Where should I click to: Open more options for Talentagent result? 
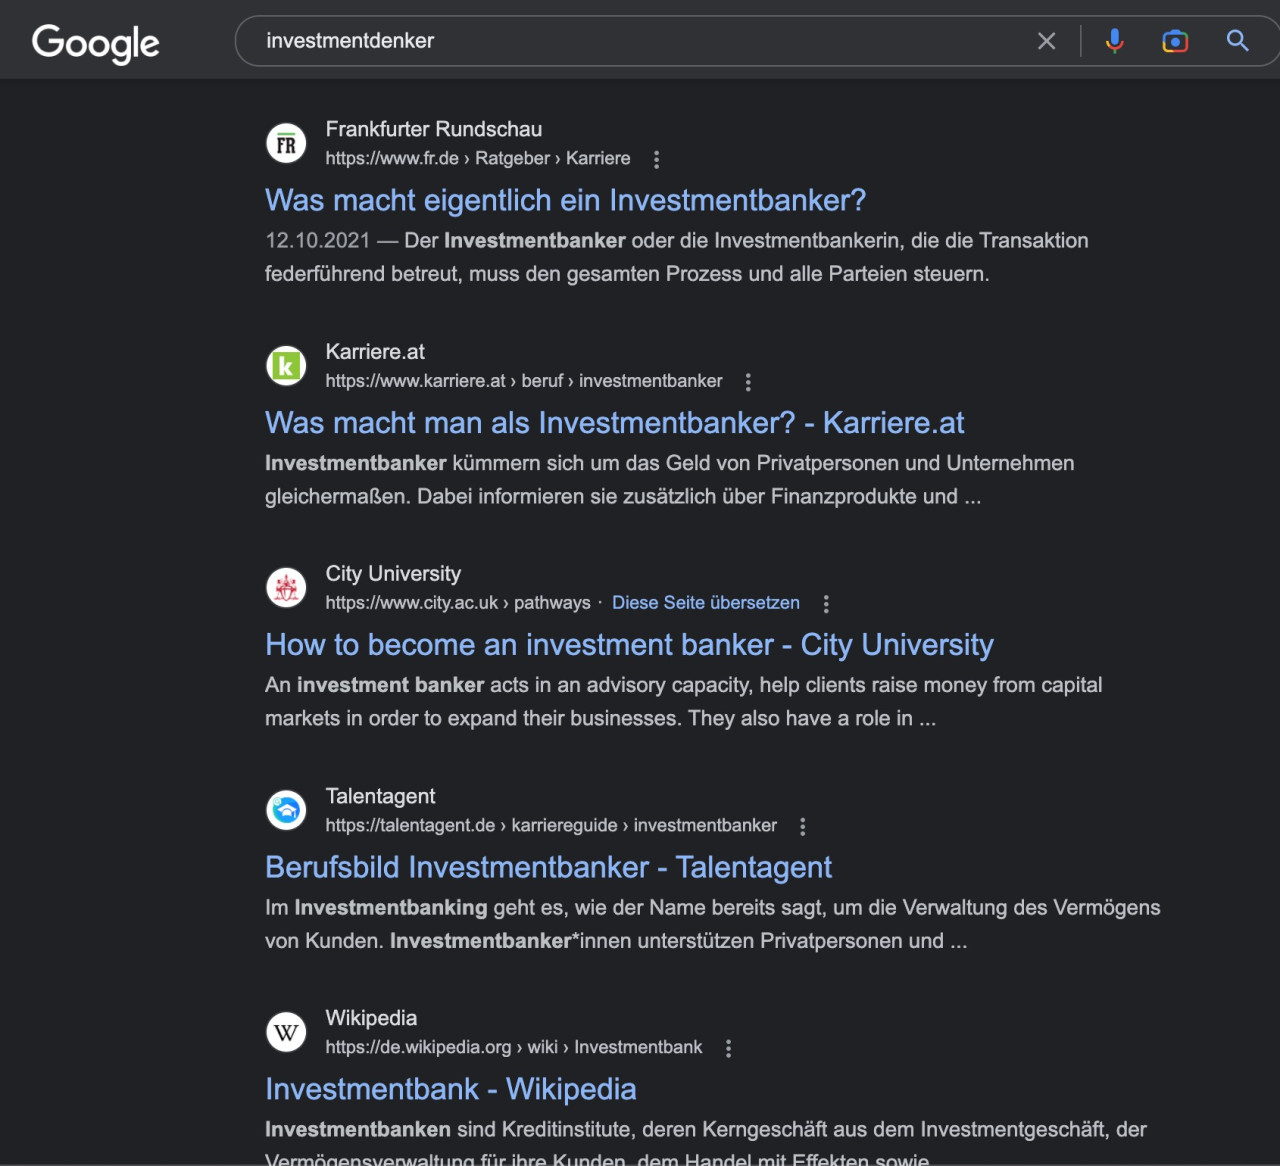coord(802,826)
